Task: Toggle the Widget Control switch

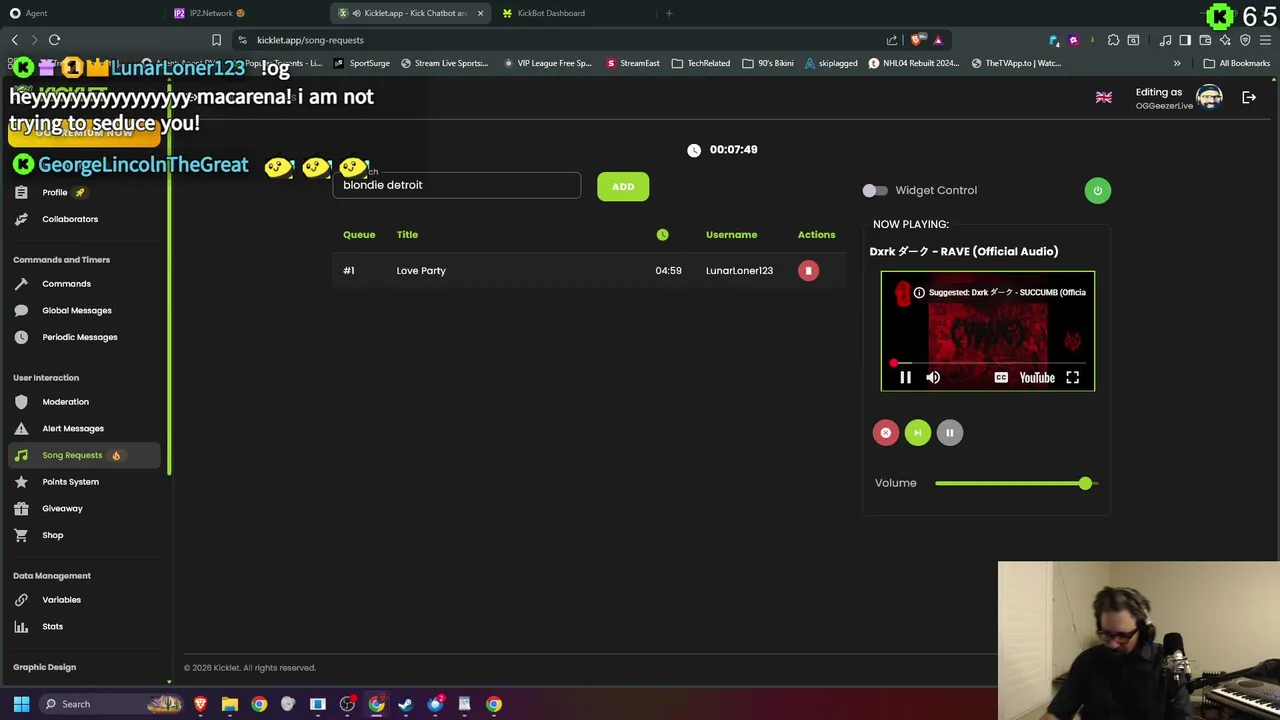Action: [x=875, y=190]
